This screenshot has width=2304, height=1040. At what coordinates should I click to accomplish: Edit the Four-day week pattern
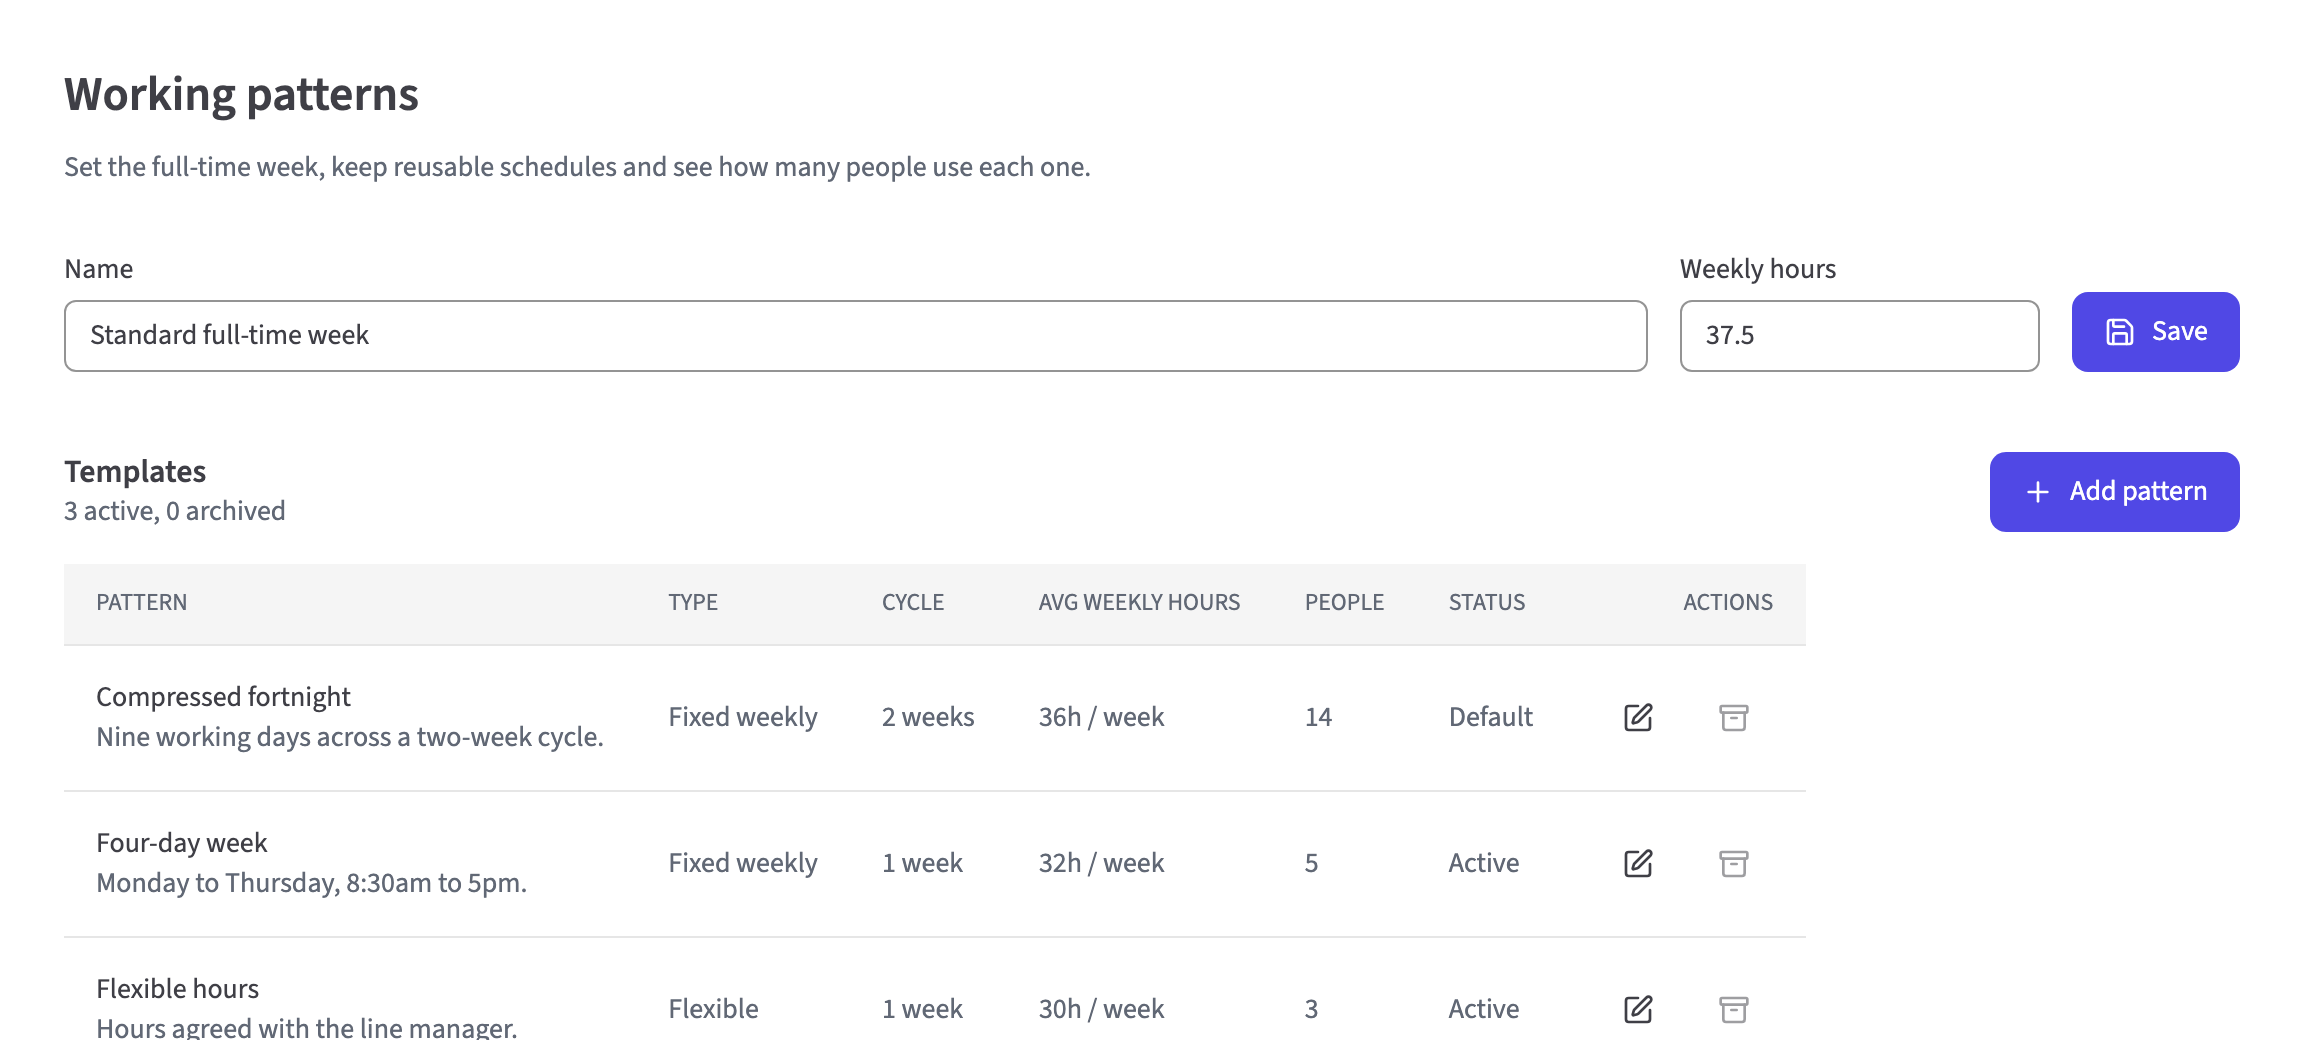tap(1638, 863)
